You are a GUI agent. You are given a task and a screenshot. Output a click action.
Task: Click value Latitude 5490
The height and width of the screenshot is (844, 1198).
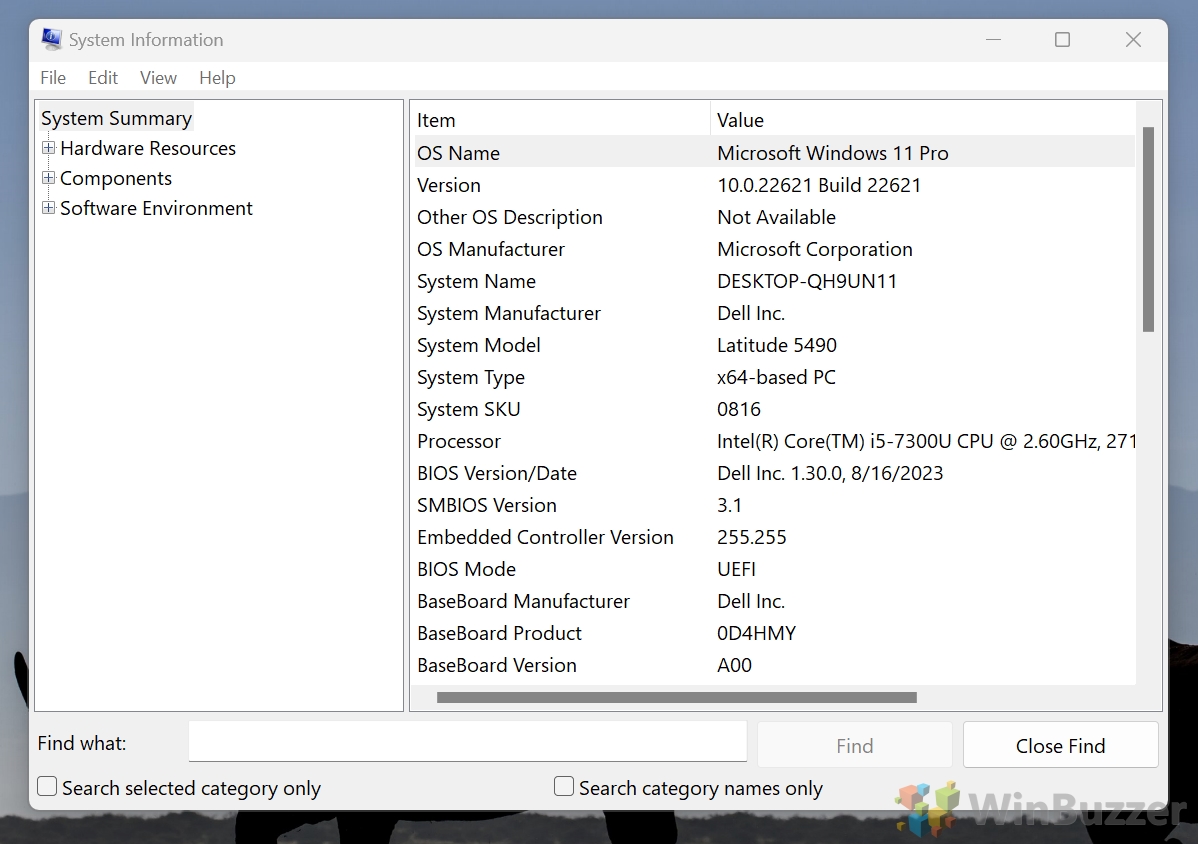777,345
